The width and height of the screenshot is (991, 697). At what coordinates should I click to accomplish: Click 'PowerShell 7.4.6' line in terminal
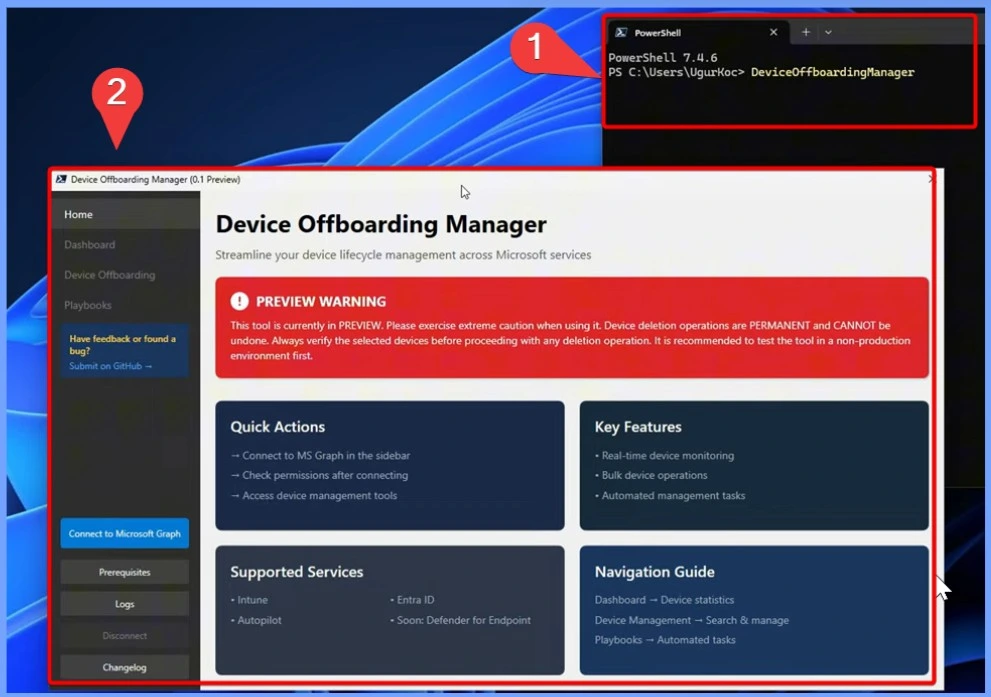click(x=662, y=58)
